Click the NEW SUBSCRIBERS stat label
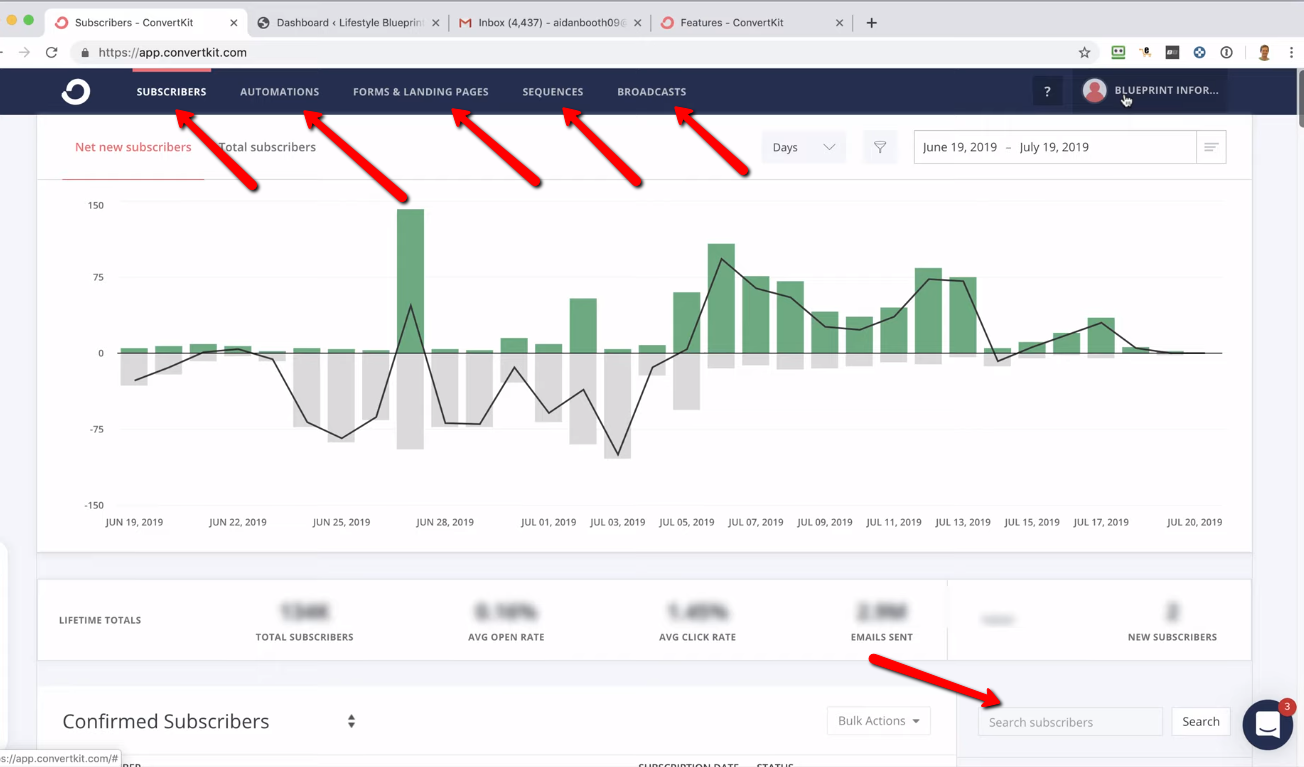 [x=1172, y=637]
